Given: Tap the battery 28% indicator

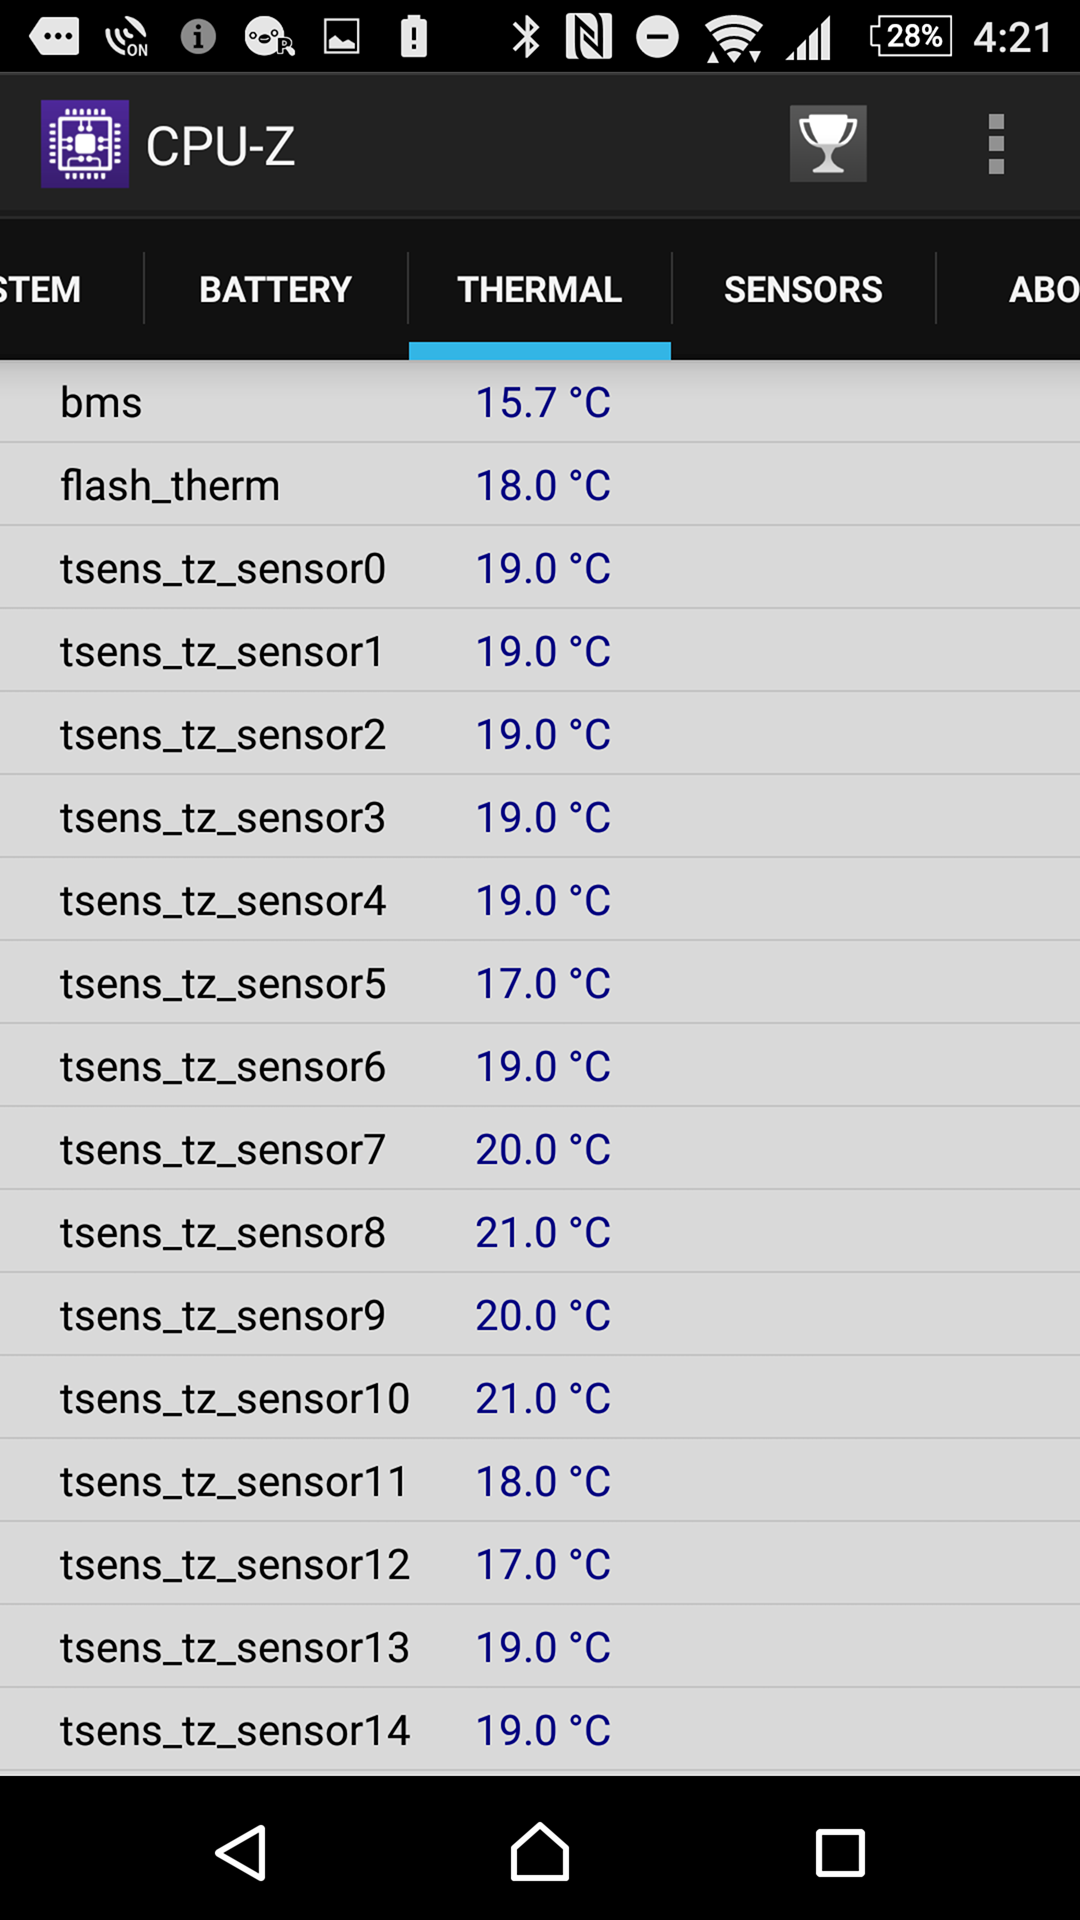Looking at the screenshot, I should click(x=911, y=37).
